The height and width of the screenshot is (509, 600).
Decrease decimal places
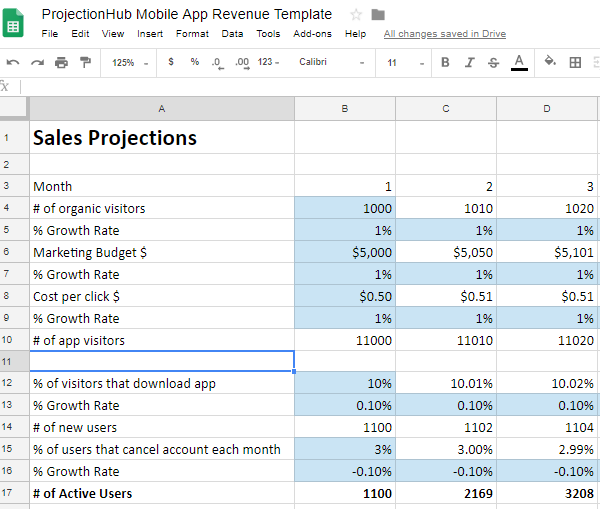(x=218, y=63)
